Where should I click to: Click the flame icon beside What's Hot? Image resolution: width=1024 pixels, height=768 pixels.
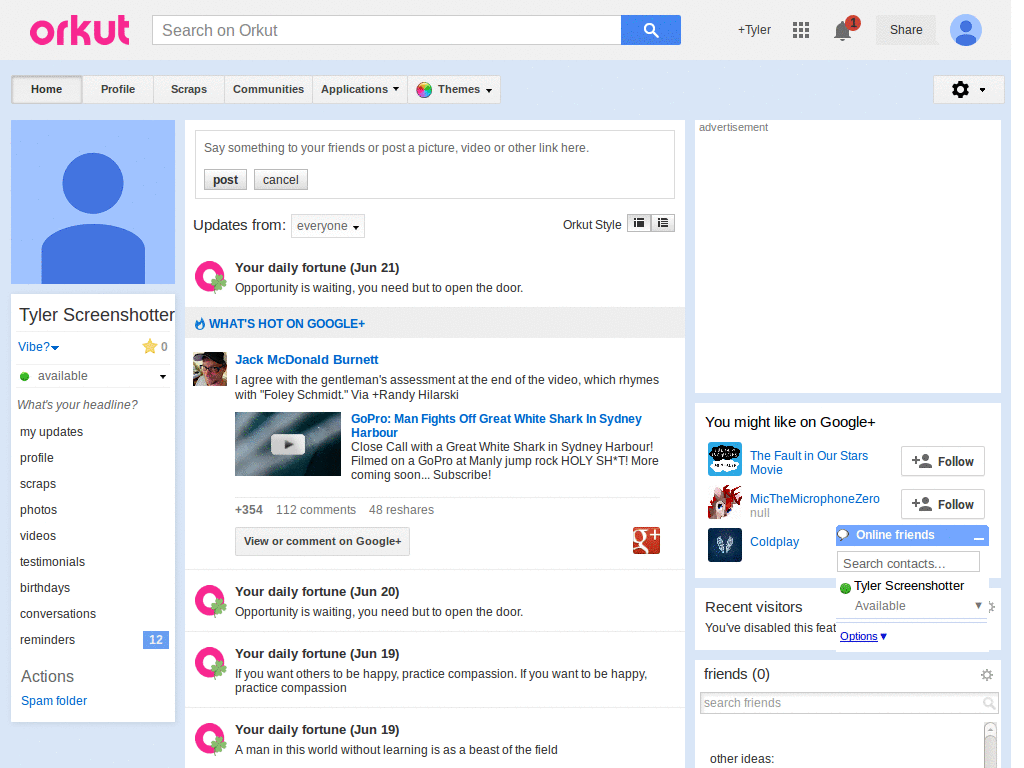tap(200, 323)
